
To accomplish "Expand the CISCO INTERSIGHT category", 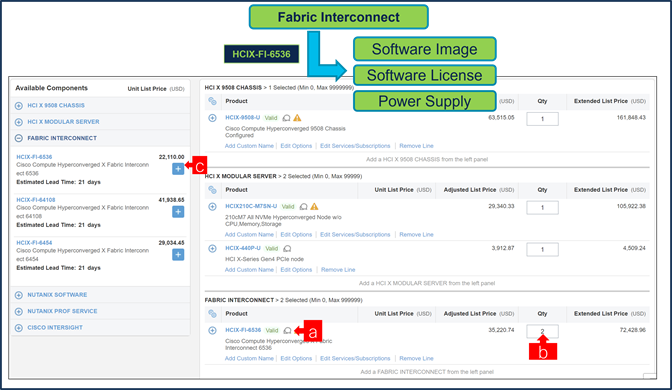I will pos(18,327).
